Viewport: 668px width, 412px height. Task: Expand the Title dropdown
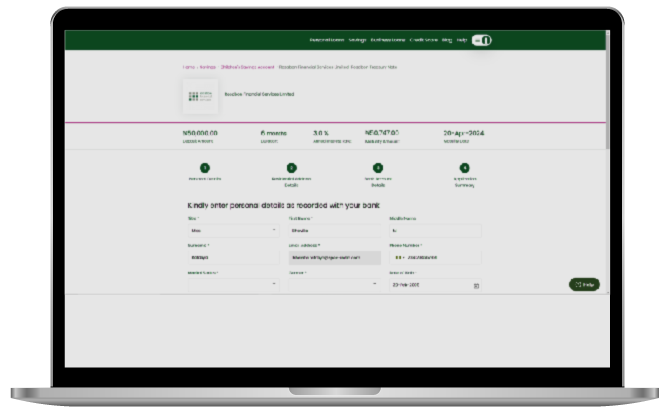232,230
